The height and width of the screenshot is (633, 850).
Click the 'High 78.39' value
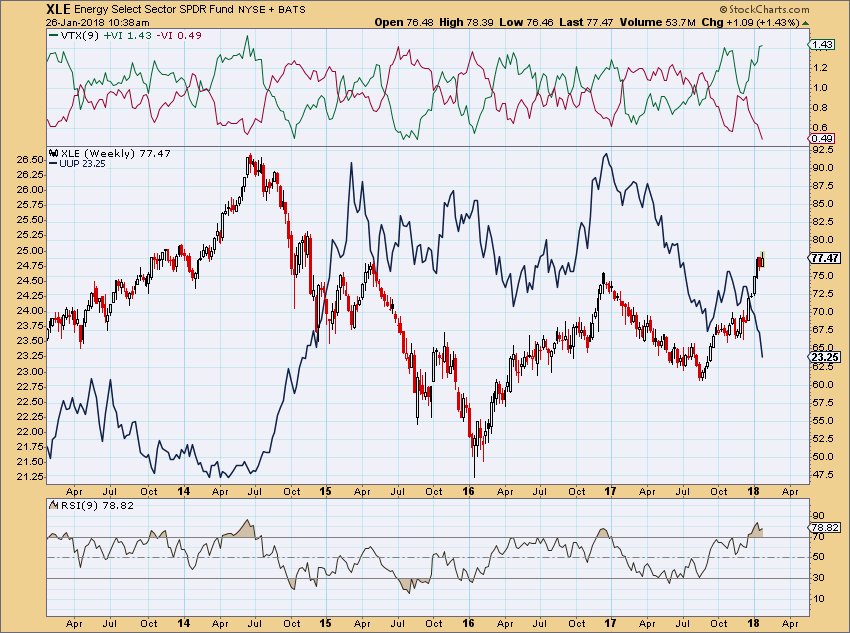coord(466,22)
